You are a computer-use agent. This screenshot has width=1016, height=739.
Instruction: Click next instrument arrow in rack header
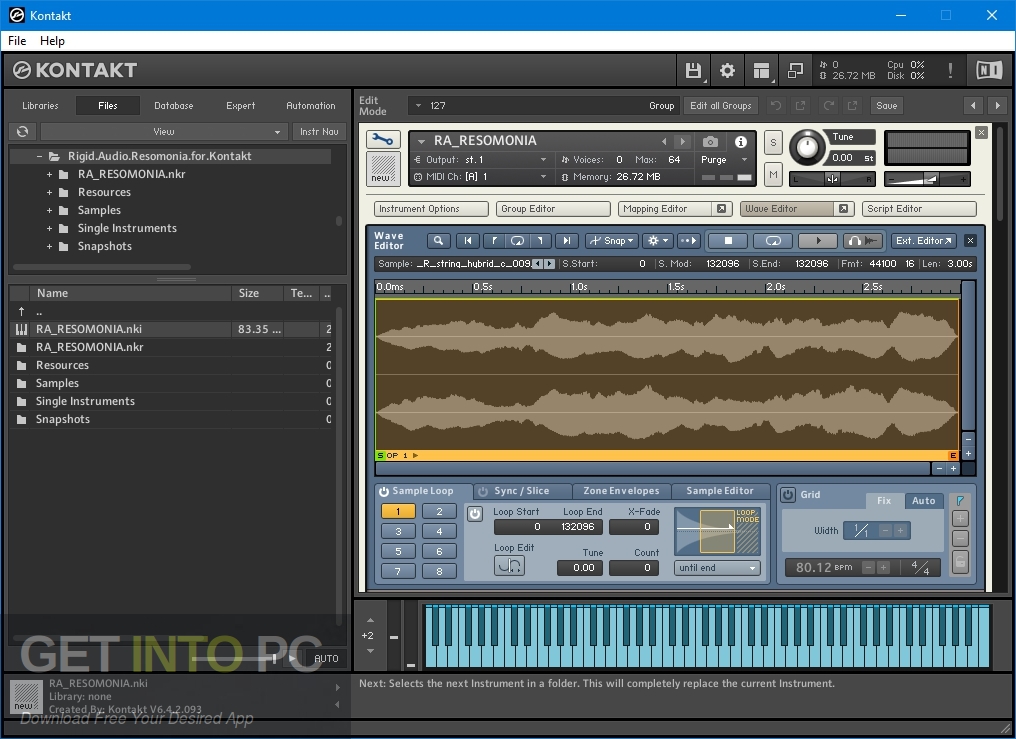click(x=682, y=141)
